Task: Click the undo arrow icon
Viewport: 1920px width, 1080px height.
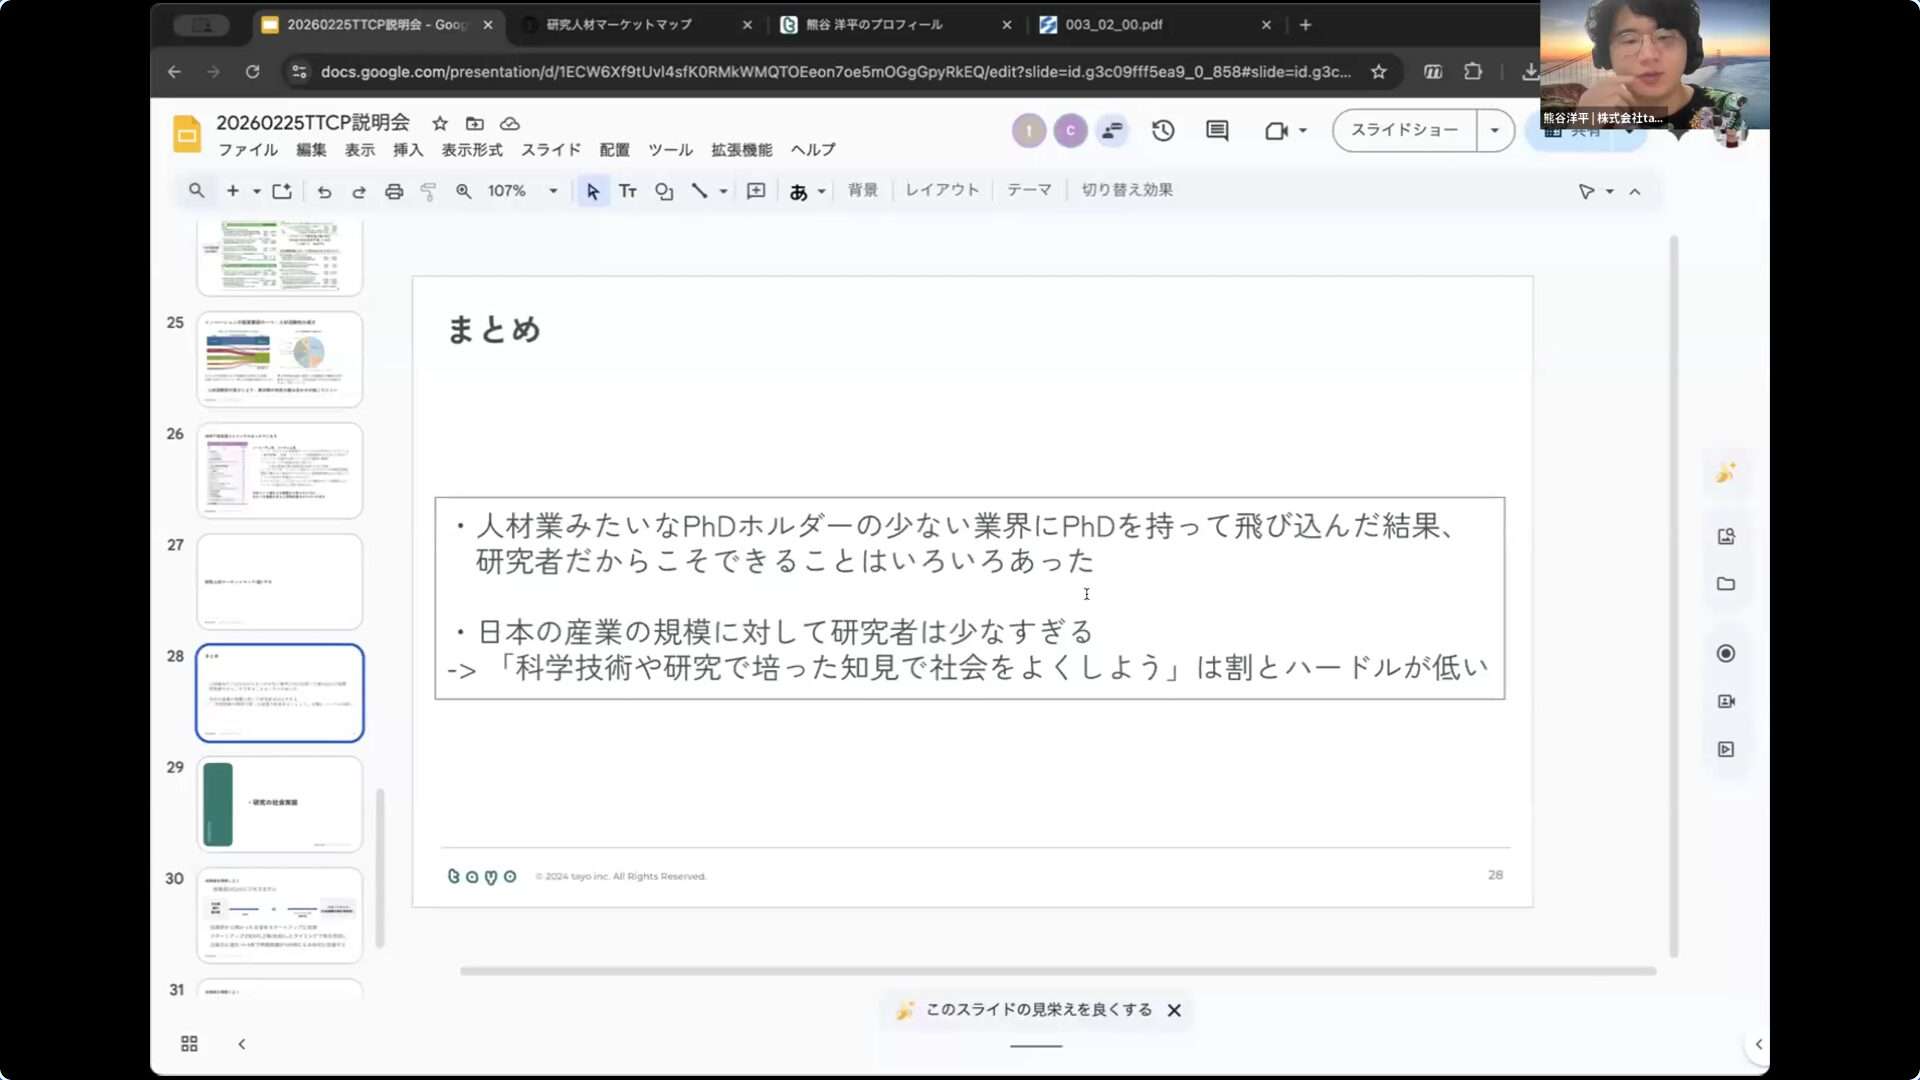Action: tap(324, 191)
